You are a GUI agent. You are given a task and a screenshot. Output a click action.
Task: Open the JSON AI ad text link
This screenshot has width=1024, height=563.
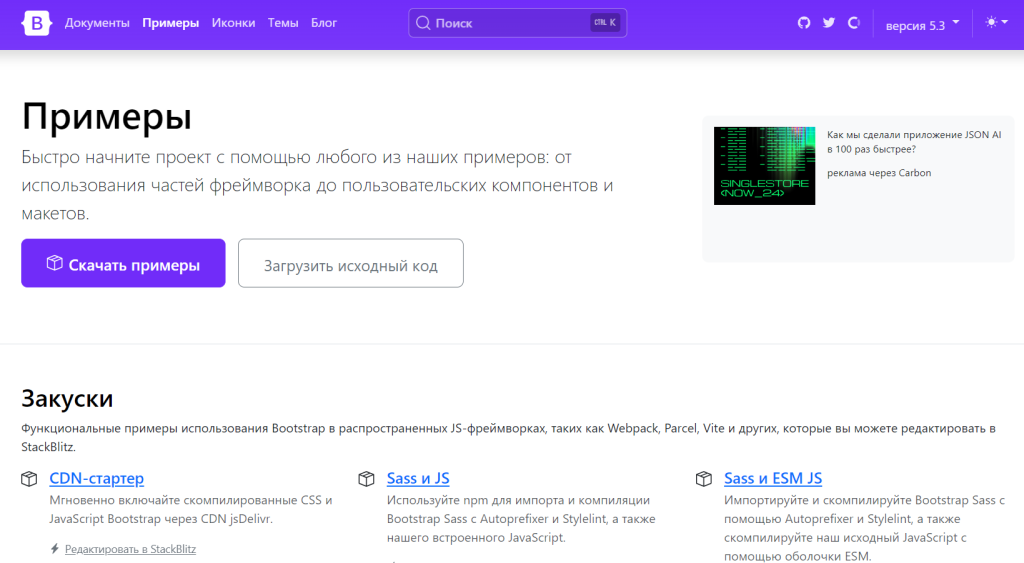click(914, 142)
